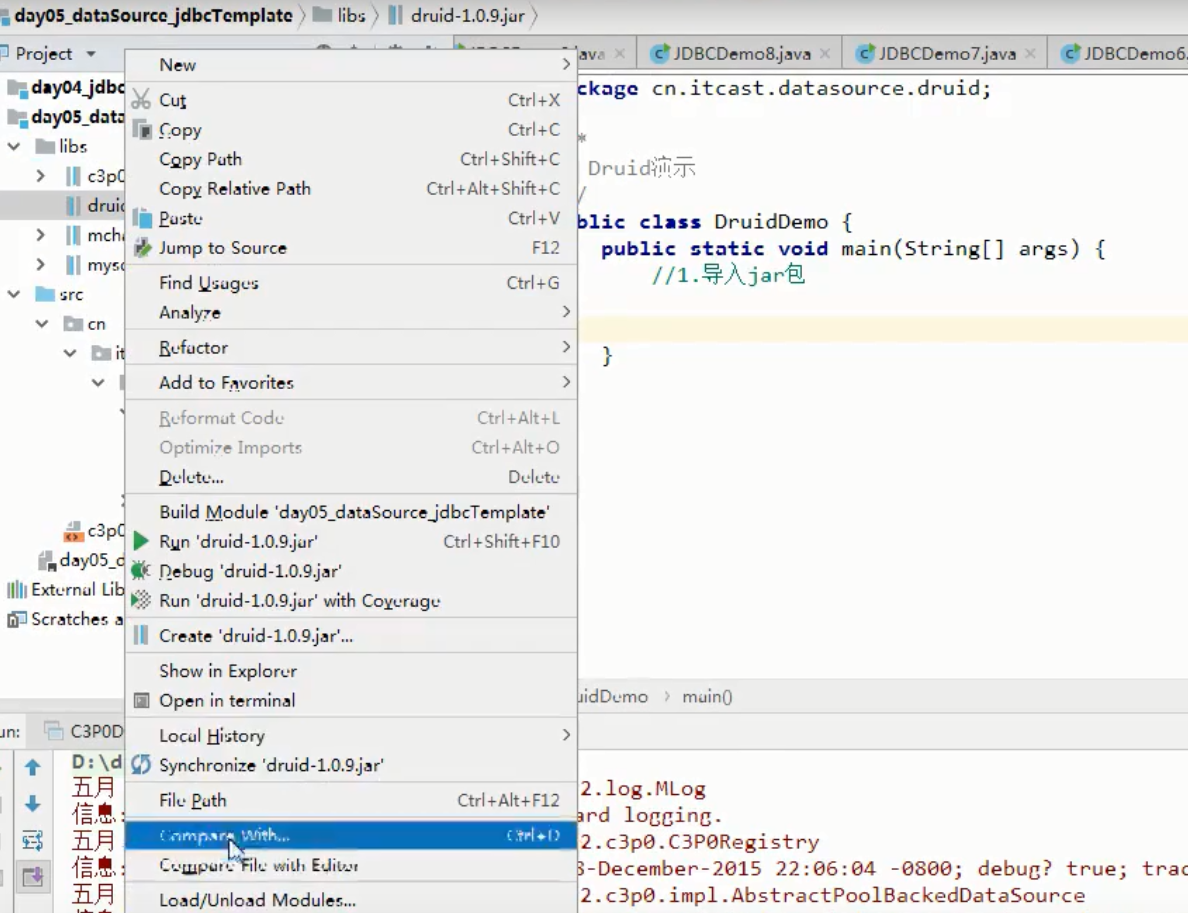
Task: Select Copy Path menu entry
Action: (350, 159)
